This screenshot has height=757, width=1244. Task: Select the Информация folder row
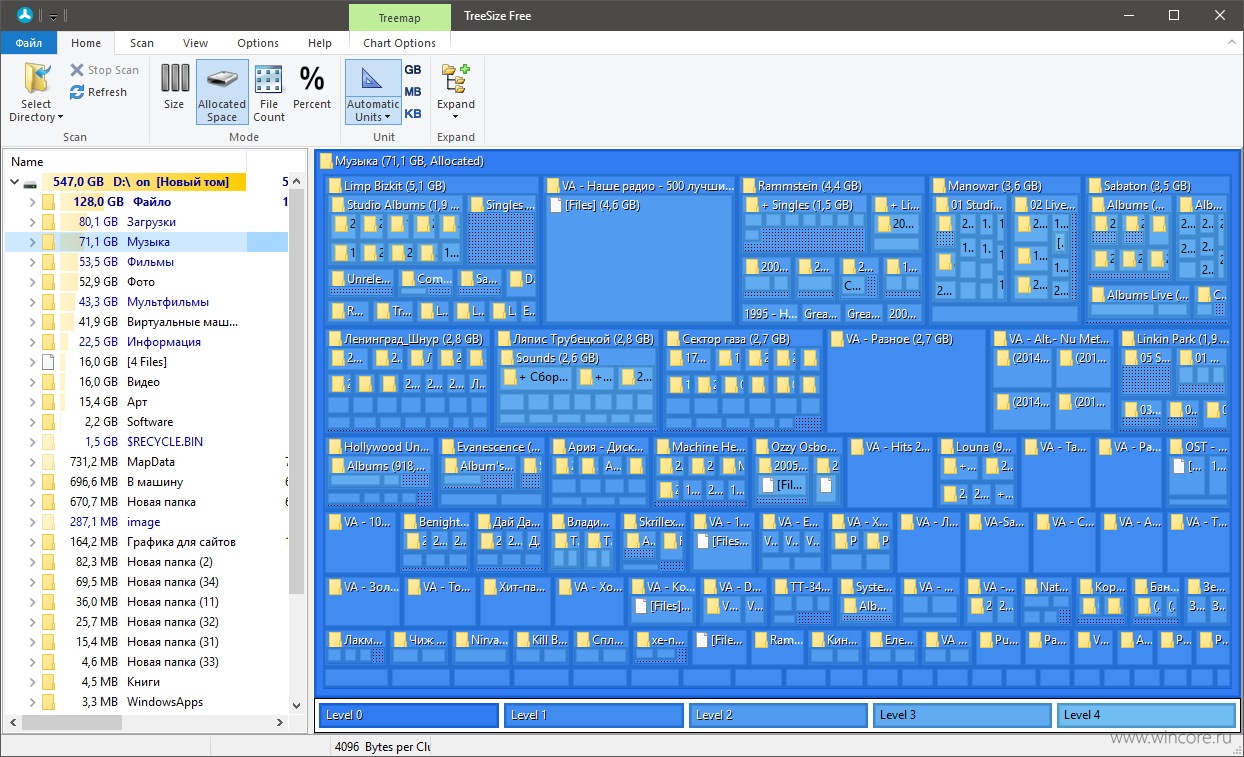pyautogui.click(x=147, y=342)
